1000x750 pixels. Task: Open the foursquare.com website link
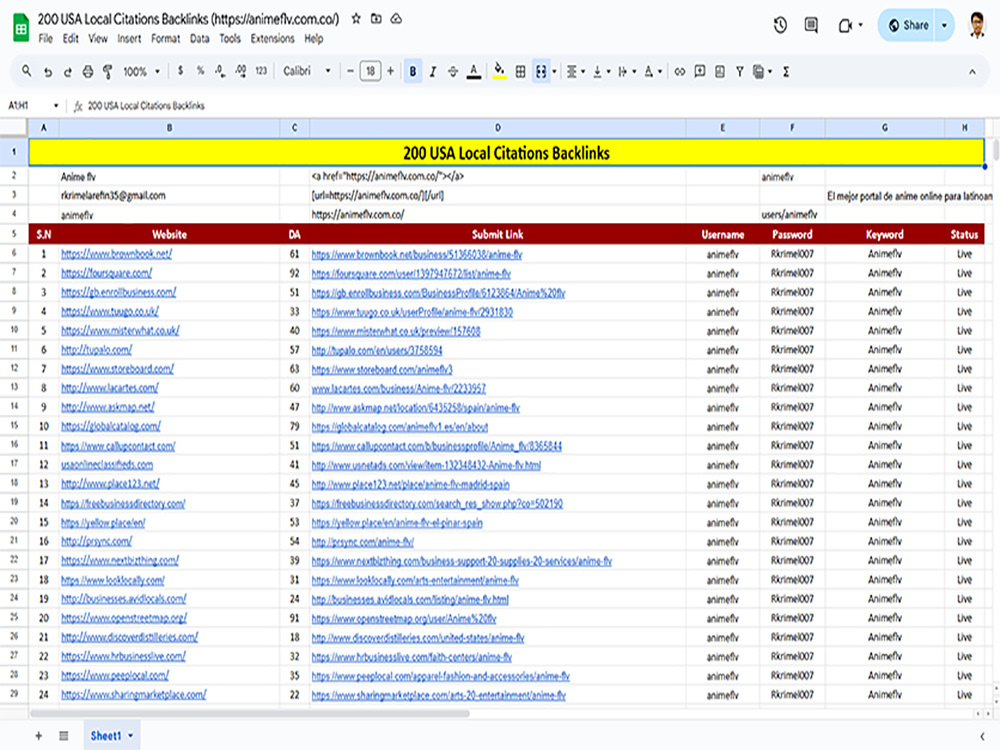(107, 273)
